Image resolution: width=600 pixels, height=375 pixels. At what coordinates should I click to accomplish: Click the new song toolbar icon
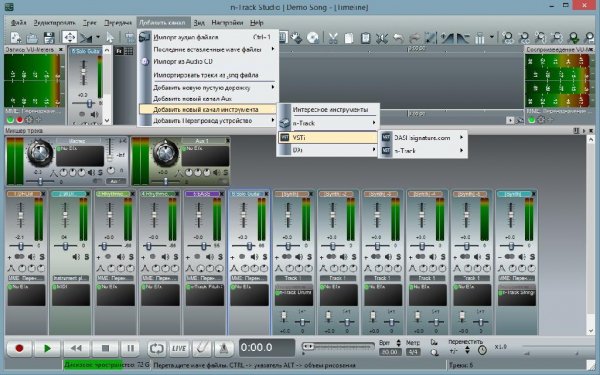[15, 38]
